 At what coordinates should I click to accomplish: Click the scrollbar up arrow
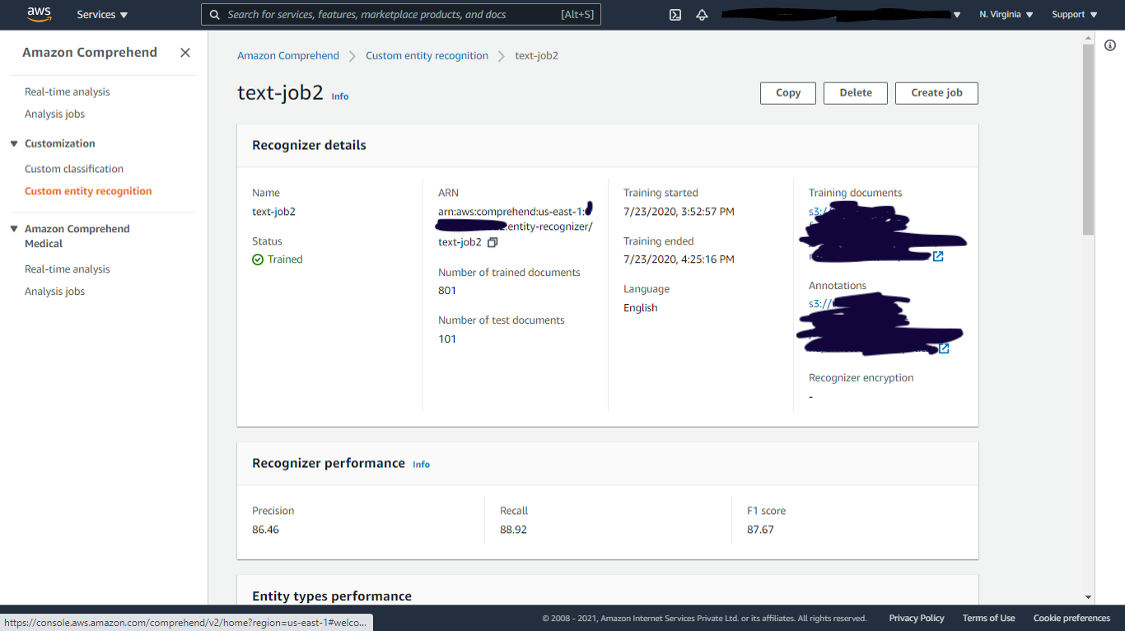tap(1088, 37)
